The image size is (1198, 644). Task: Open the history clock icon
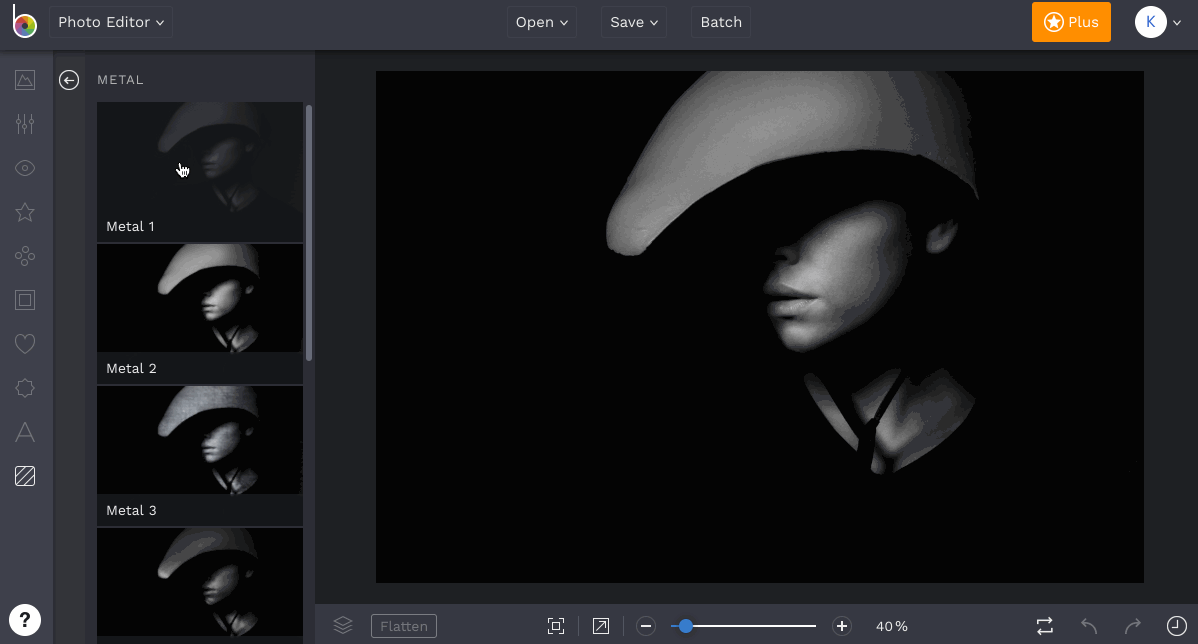coord(1177,626)
